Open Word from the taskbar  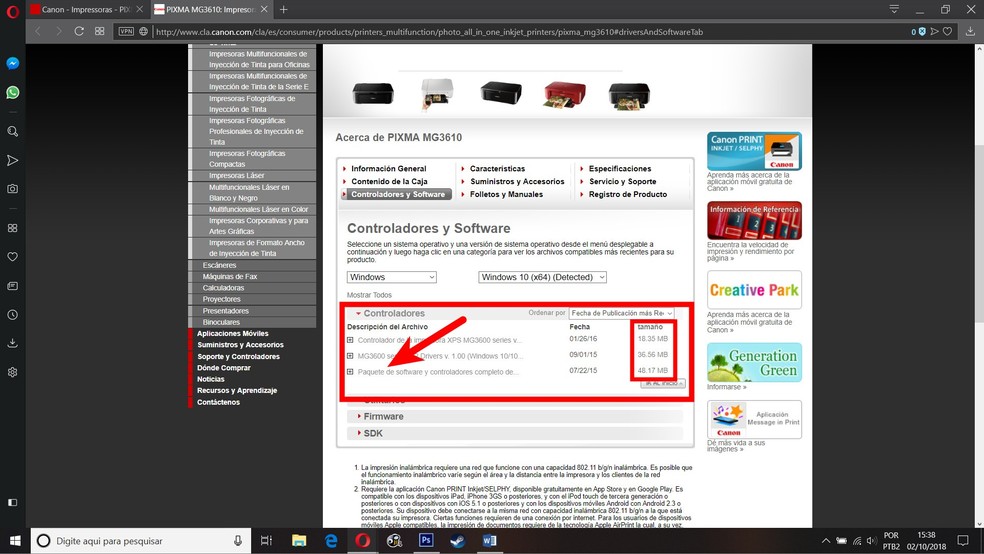pyautogui.click(x=489, y=541)
